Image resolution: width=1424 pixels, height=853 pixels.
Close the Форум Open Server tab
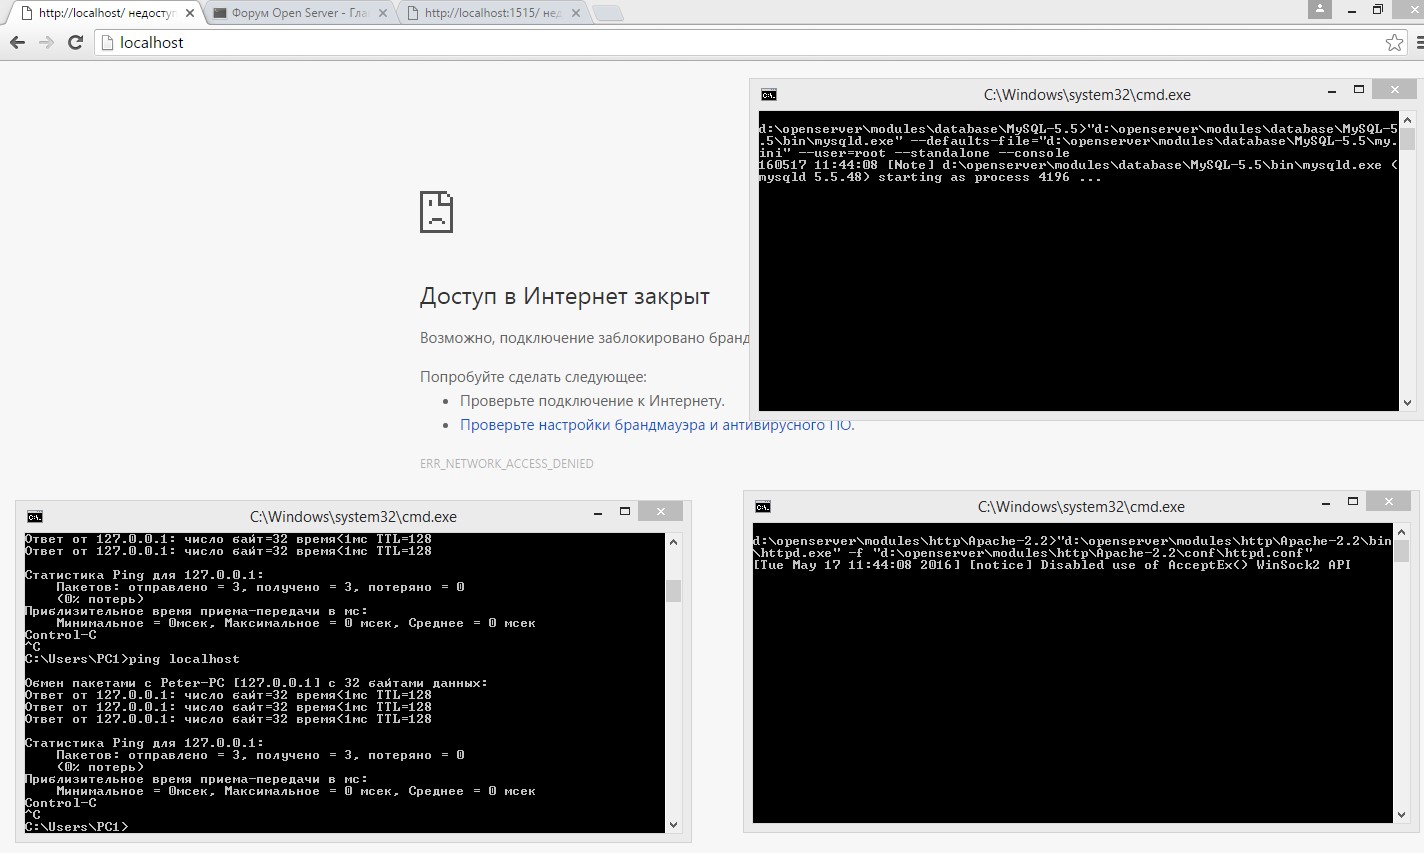(382, 13)
